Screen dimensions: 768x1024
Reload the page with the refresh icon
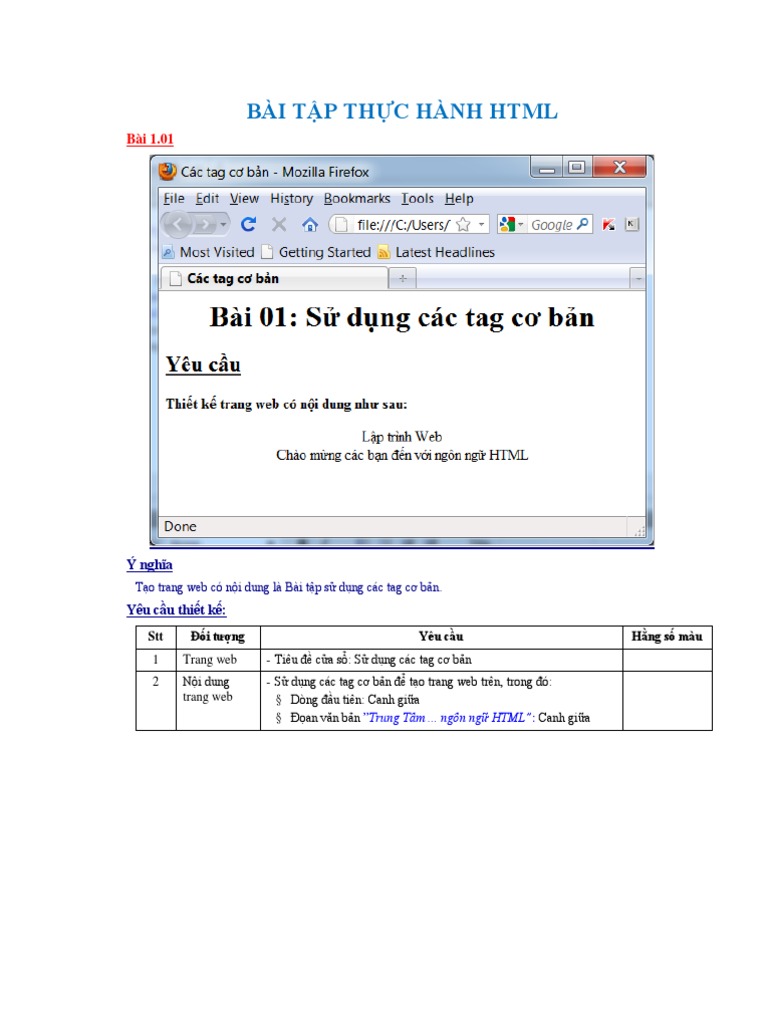click(248, 225)
